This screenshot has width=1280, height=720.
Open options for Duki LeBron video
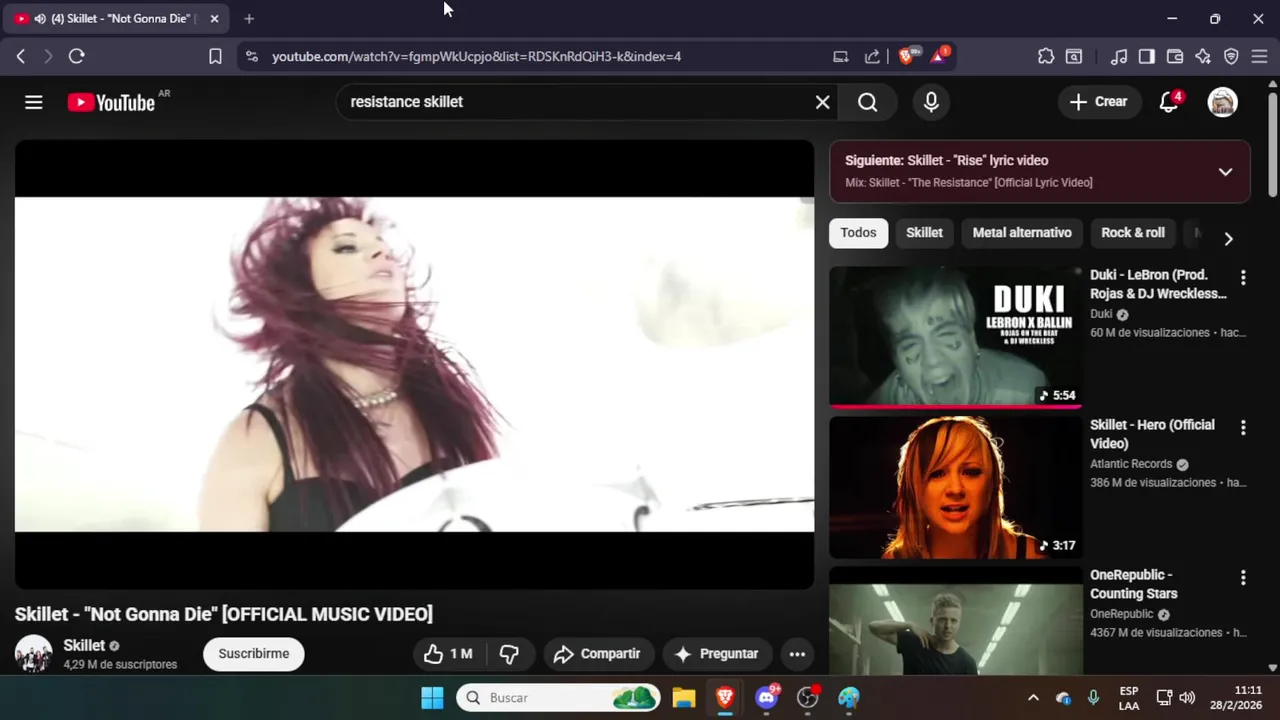pyautogui.click(x=1243, y=277)
